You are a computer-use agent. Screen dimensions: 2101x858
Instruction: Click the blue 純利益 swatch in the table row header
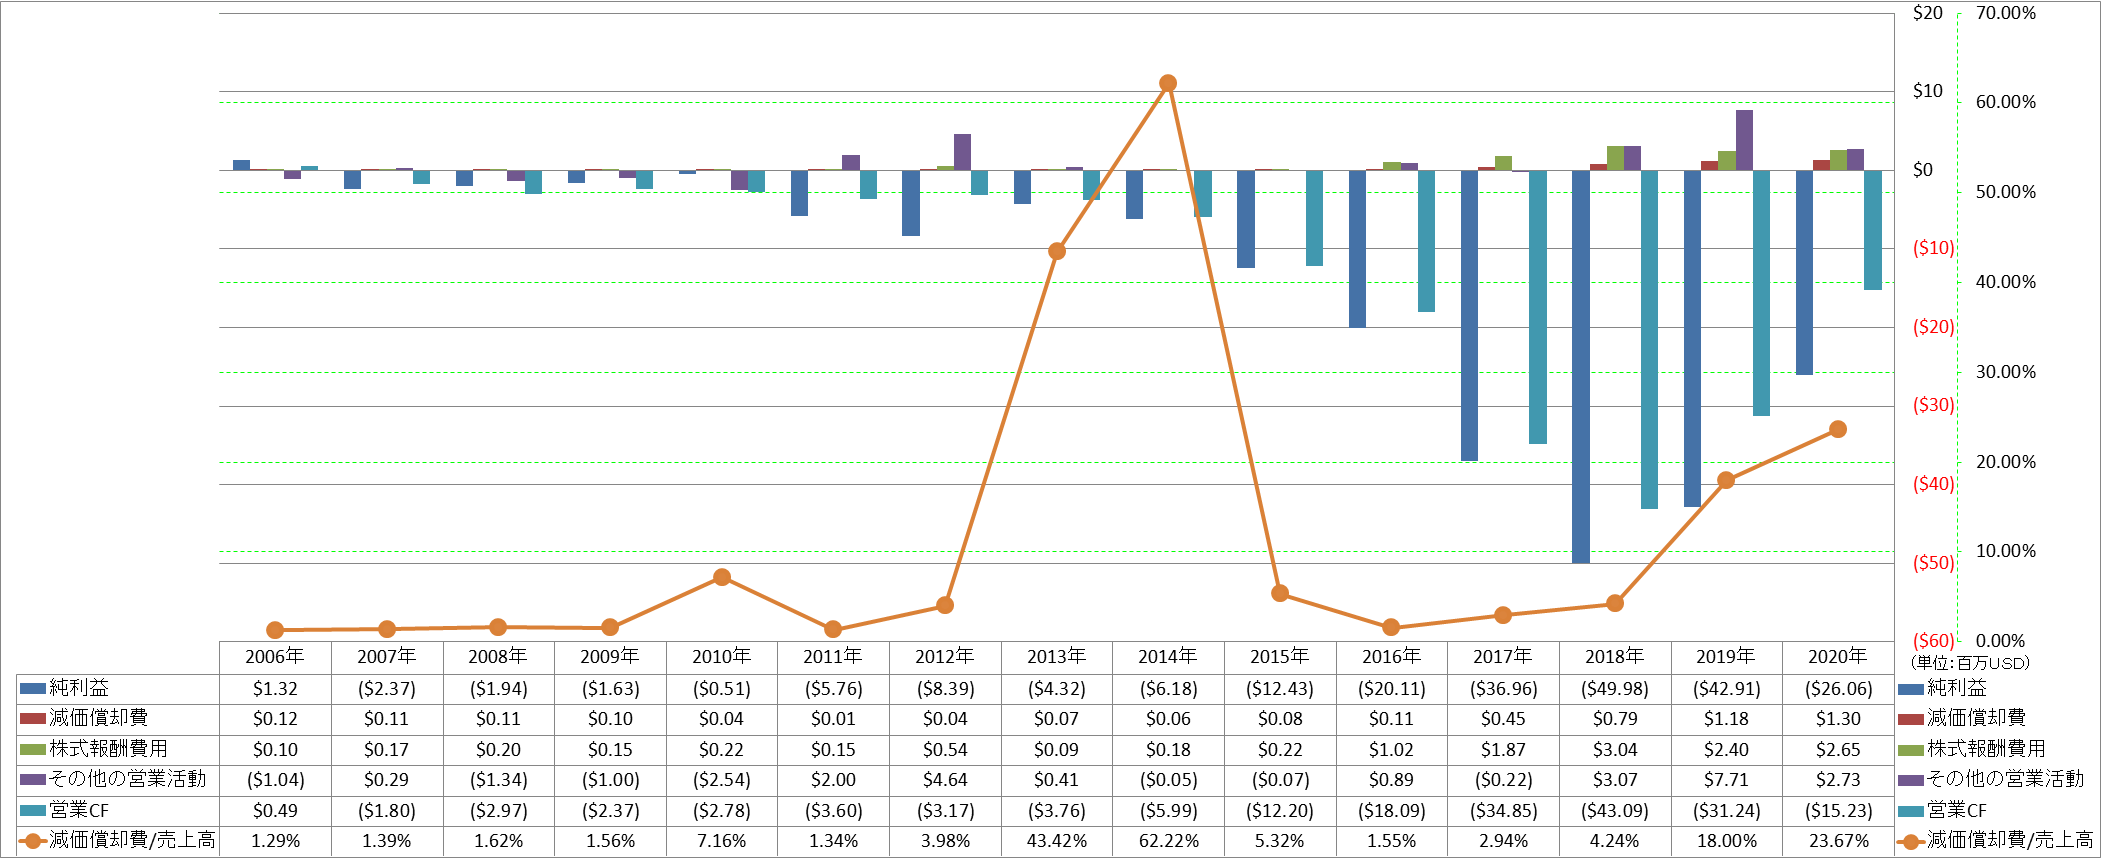33,688
